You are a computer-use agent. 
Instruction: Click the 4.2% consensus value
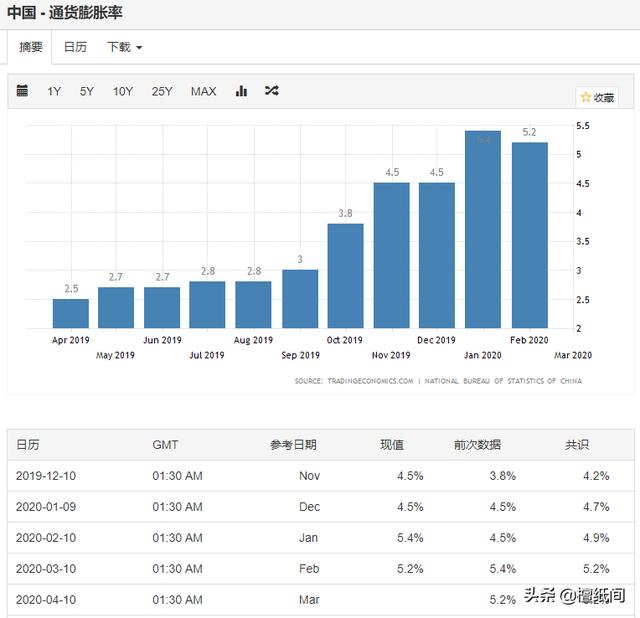pyautogui.click(x=596, y=476)
